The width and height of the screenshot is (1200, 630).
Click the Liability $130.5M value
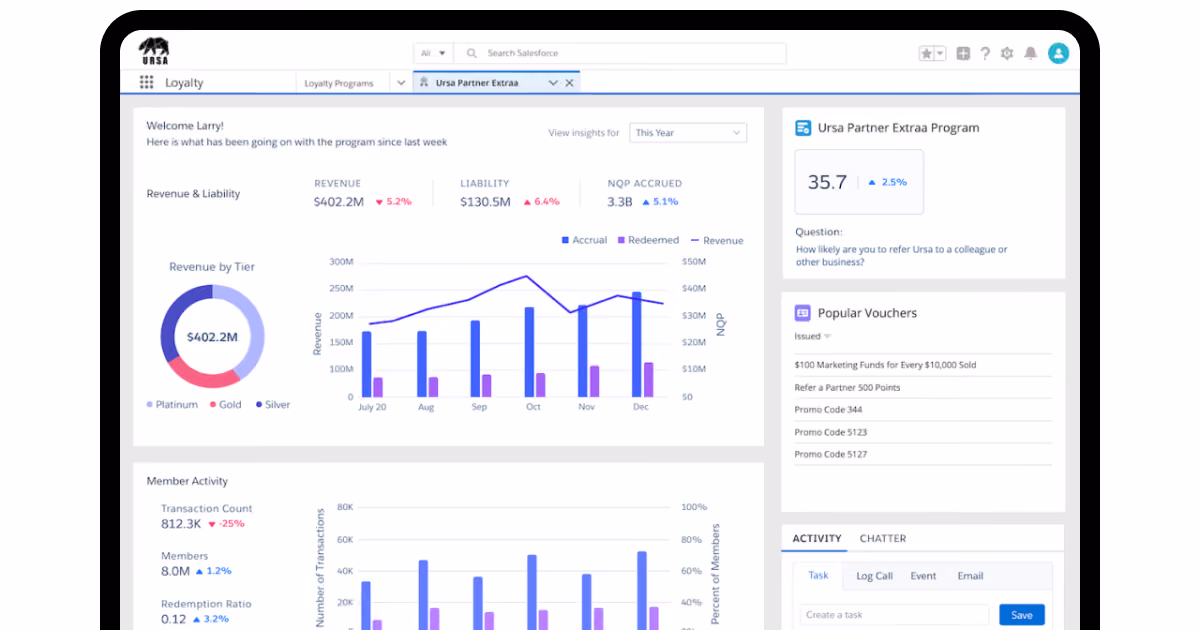485,202
